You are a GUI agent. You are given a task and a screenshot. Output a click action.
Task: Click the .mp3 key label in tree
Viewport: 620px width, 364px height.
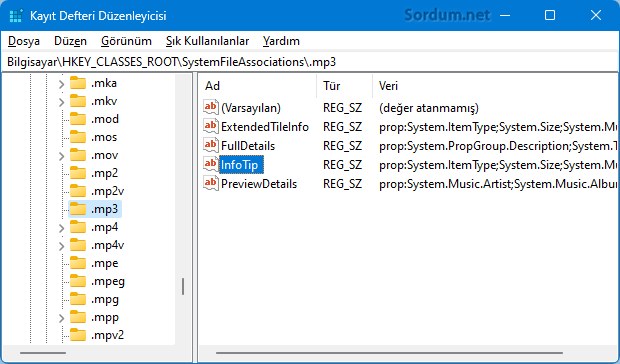104,209
